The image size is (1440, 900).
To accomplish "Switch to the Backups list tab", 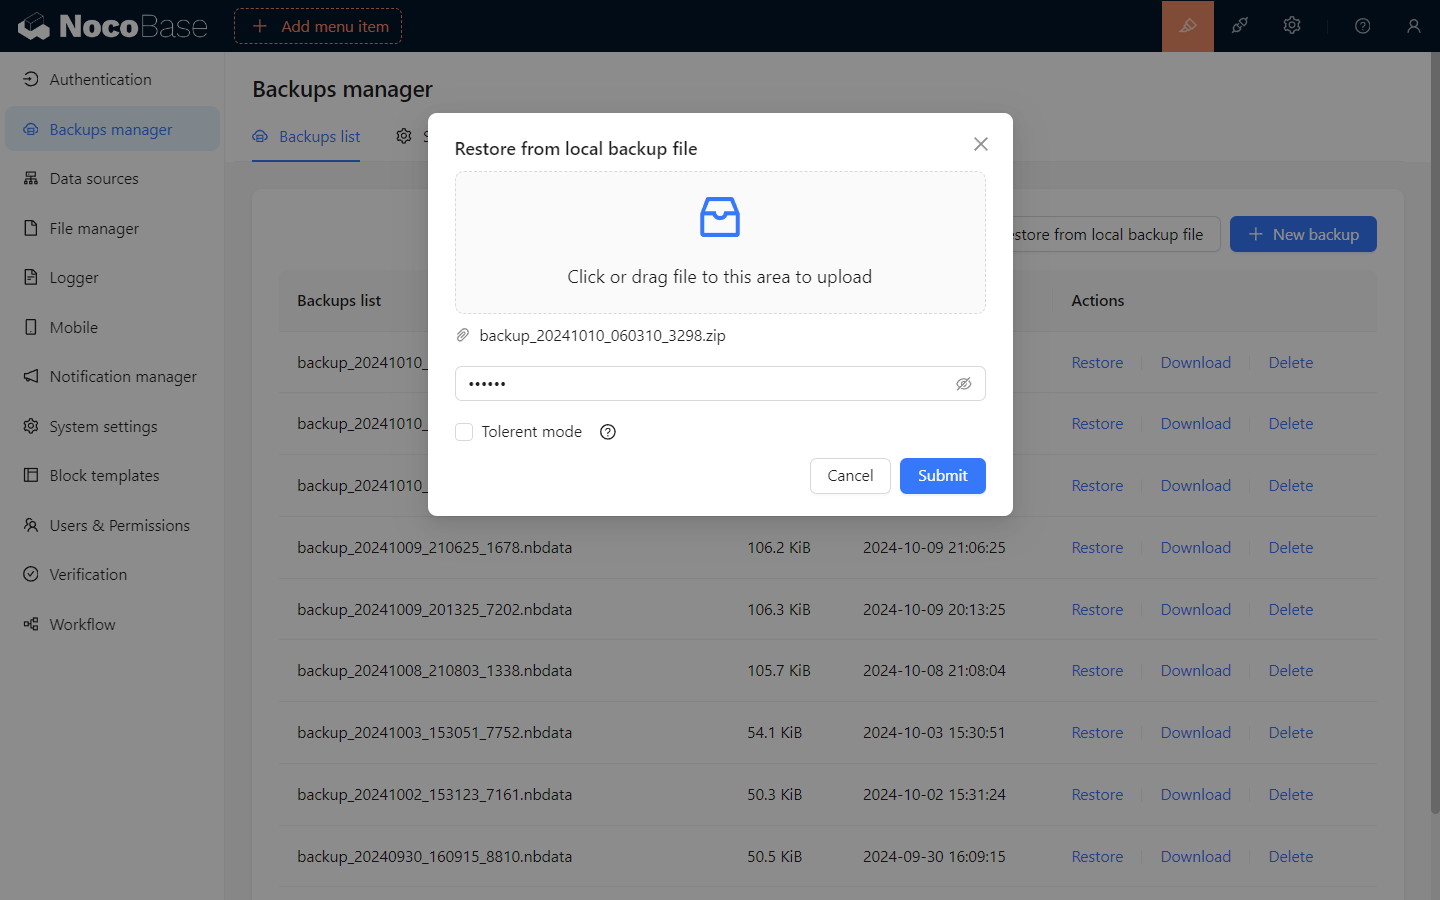I will (x=307, y=137).
